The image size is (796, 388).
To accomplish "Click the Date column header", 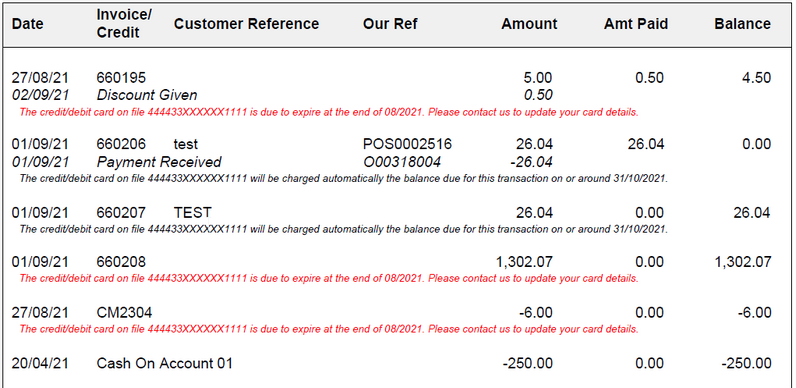I will (x=27, y=24).
